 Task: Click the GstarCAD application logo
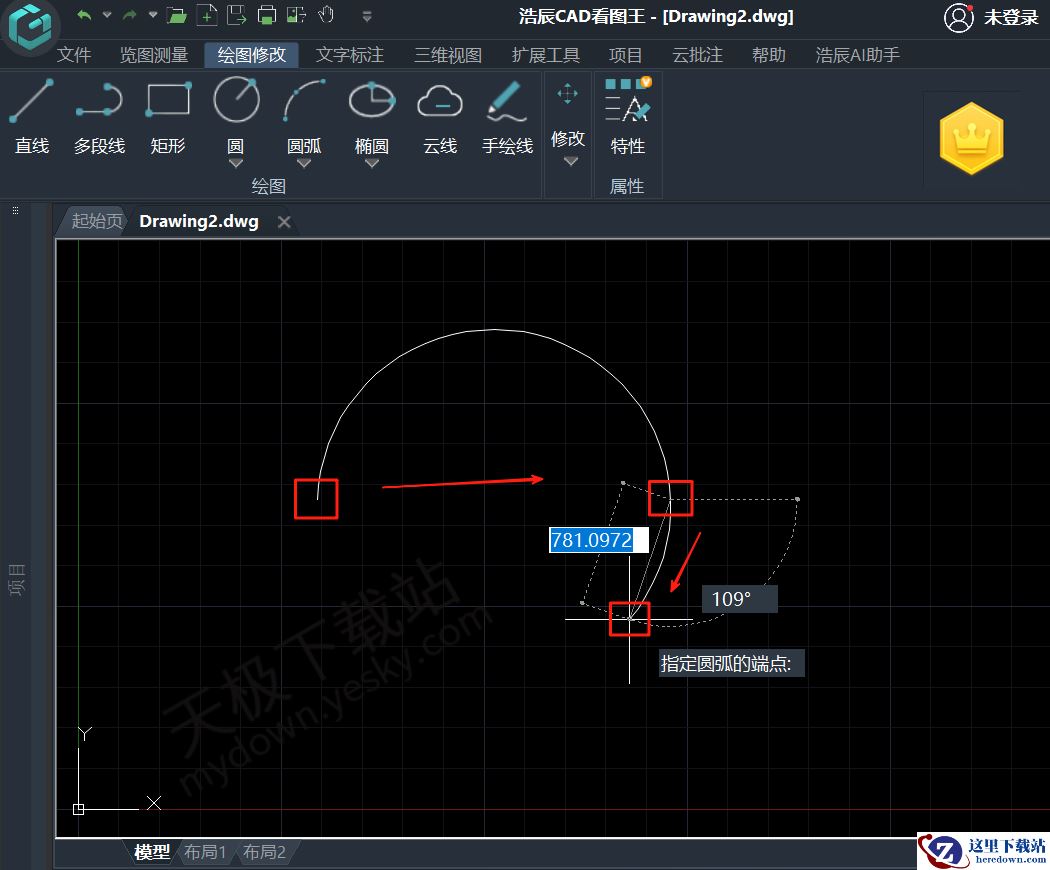pyautogui.click(x=30, y=27)
